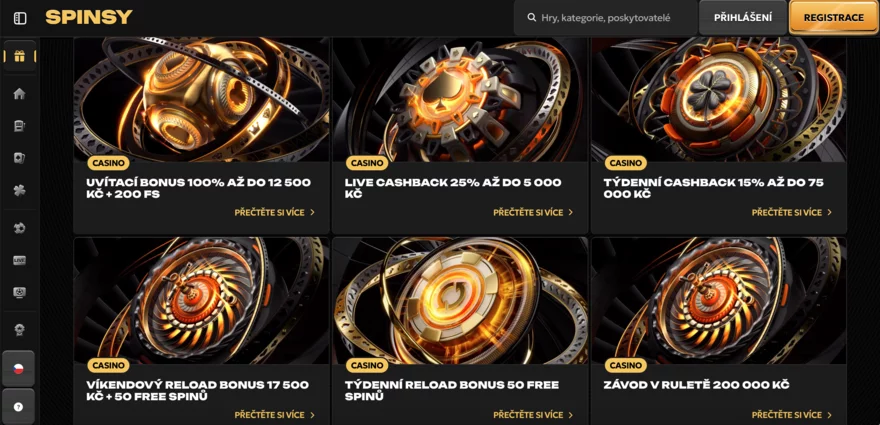Screen dimensions: 880x425
Task: Open the LIVE betting sidebar icon
Action: tap(20, 261)
